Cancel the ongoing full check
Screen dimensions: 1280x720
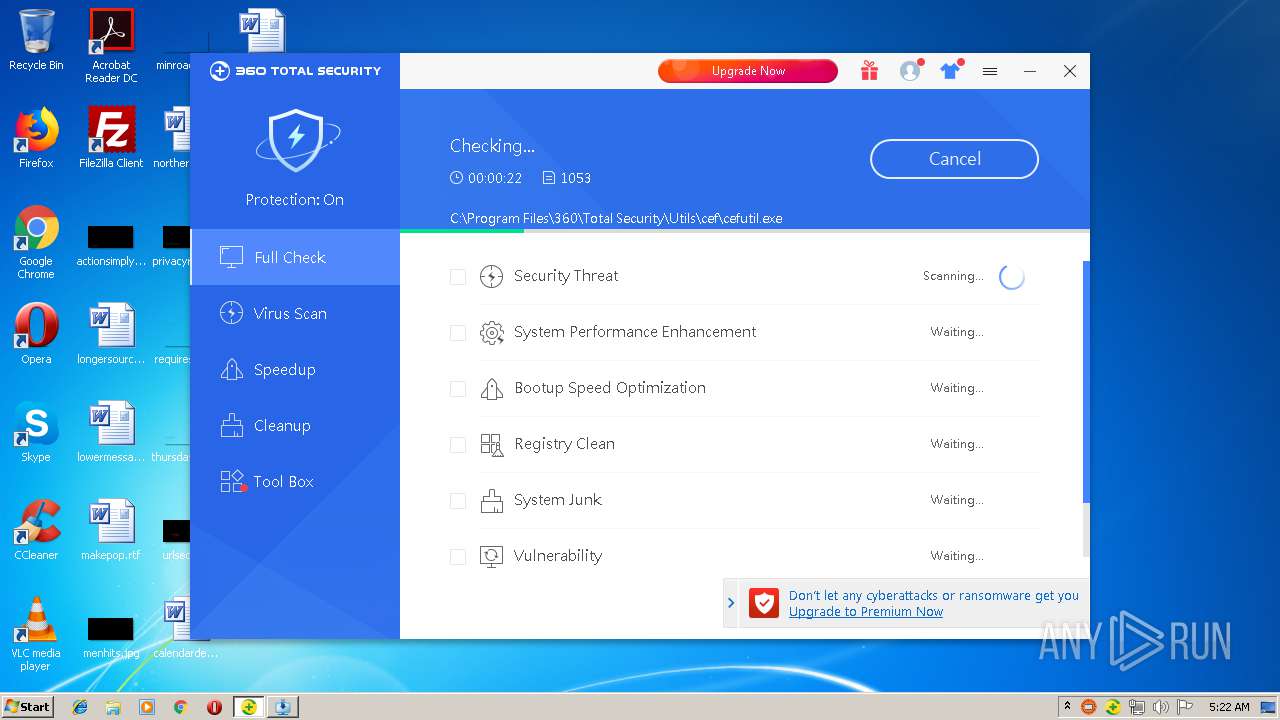(954, 159)
